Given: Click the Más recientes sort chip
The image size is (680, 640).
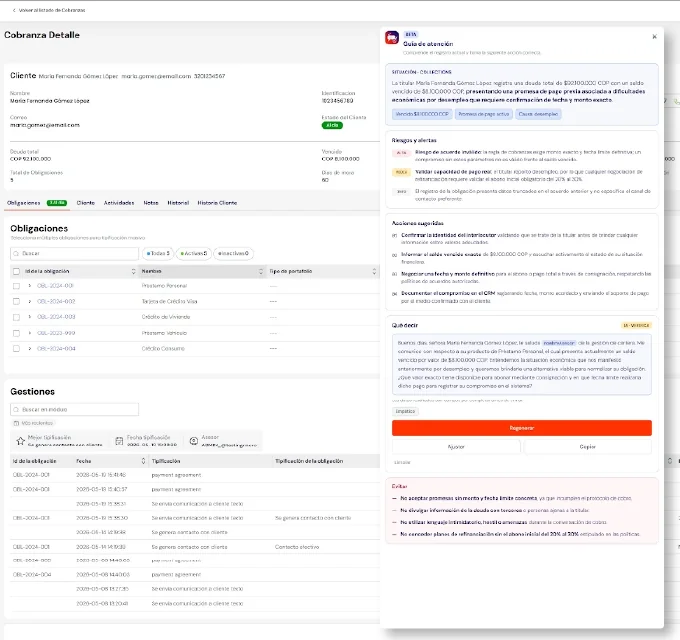Looking at the screenshot, I should coord(34,423).
